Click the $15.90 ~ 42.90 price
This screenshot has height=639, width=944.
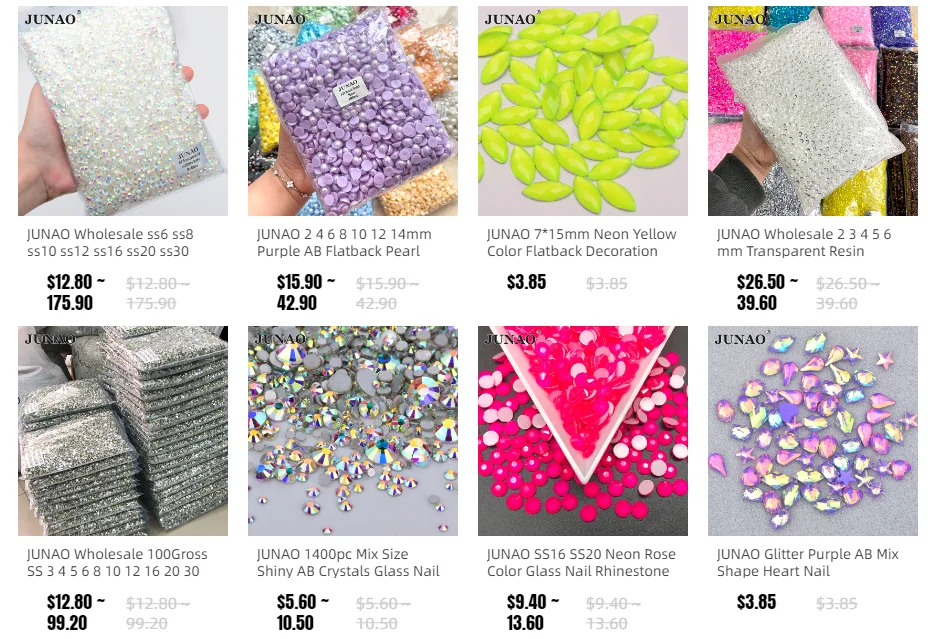pos(306,292)
